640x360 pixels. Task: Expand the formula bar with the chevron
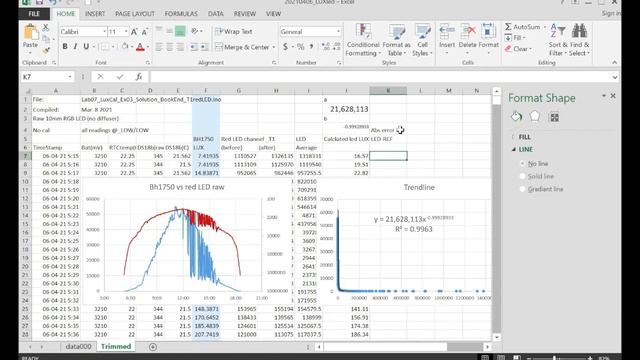(615, 77)
